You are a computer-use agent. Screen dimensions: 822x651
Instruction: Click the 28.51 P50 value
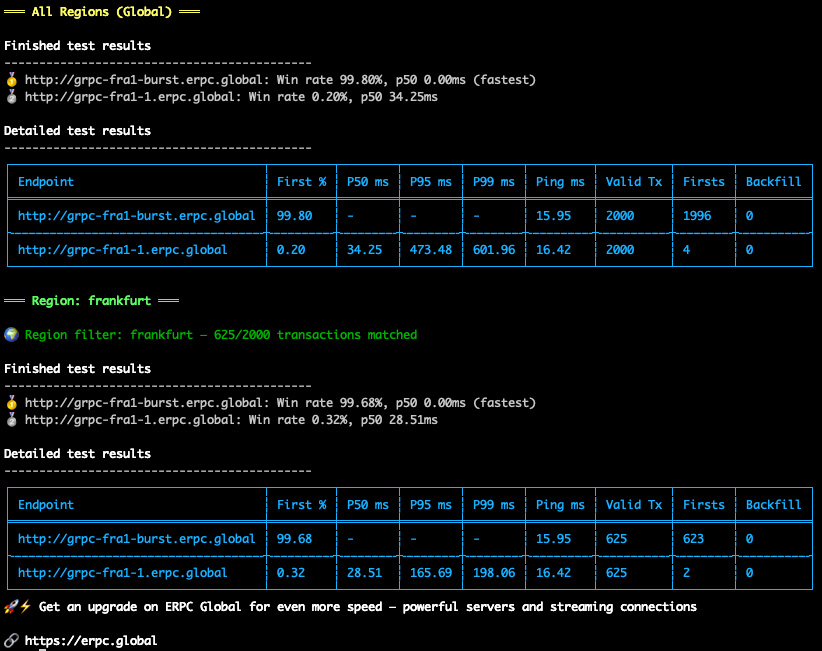(x=364, y=573)
